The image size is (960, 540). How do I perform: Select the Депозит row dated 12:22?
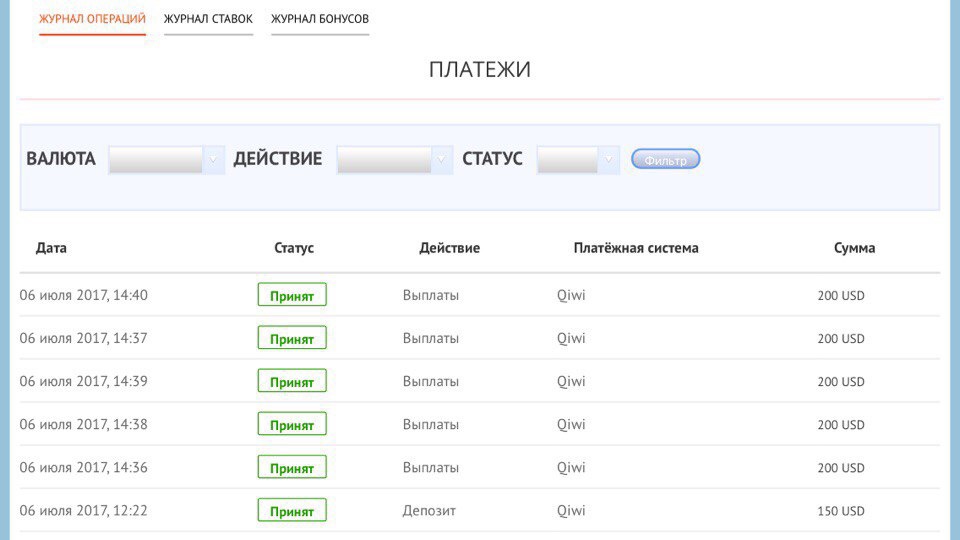[x=429, y=510]
